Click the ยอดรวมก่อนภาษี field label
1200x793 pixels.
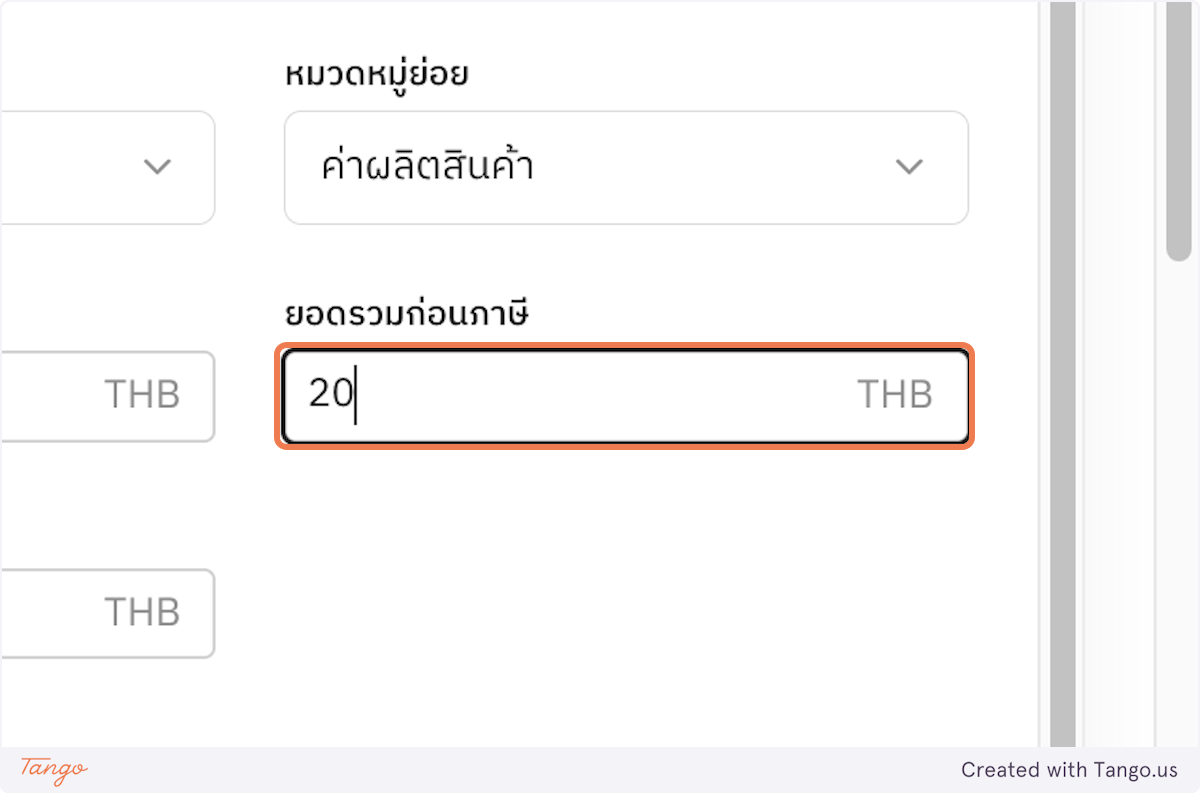click(x=405, y=313)
